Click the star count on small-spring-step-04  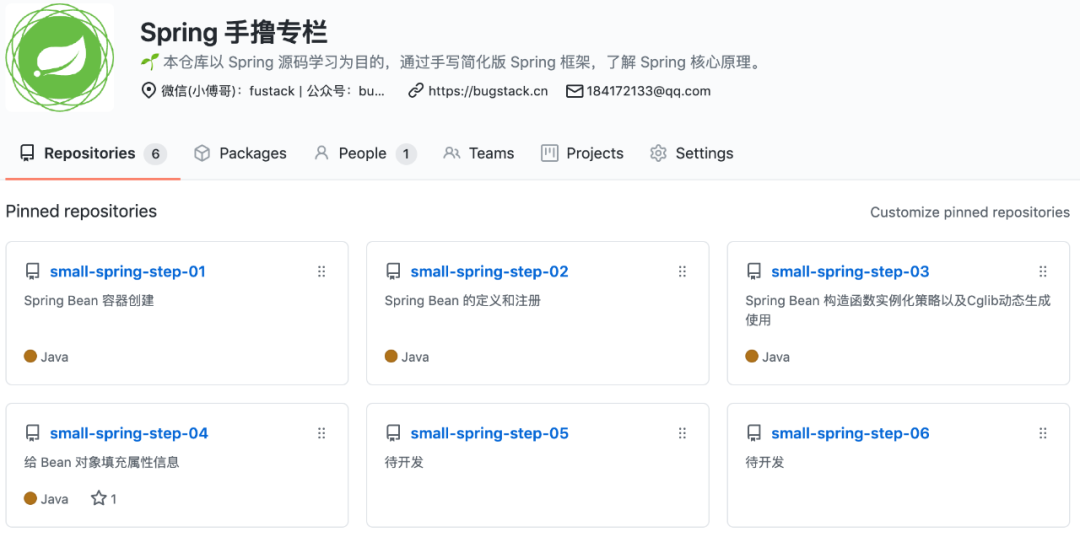tap(104, 498)
